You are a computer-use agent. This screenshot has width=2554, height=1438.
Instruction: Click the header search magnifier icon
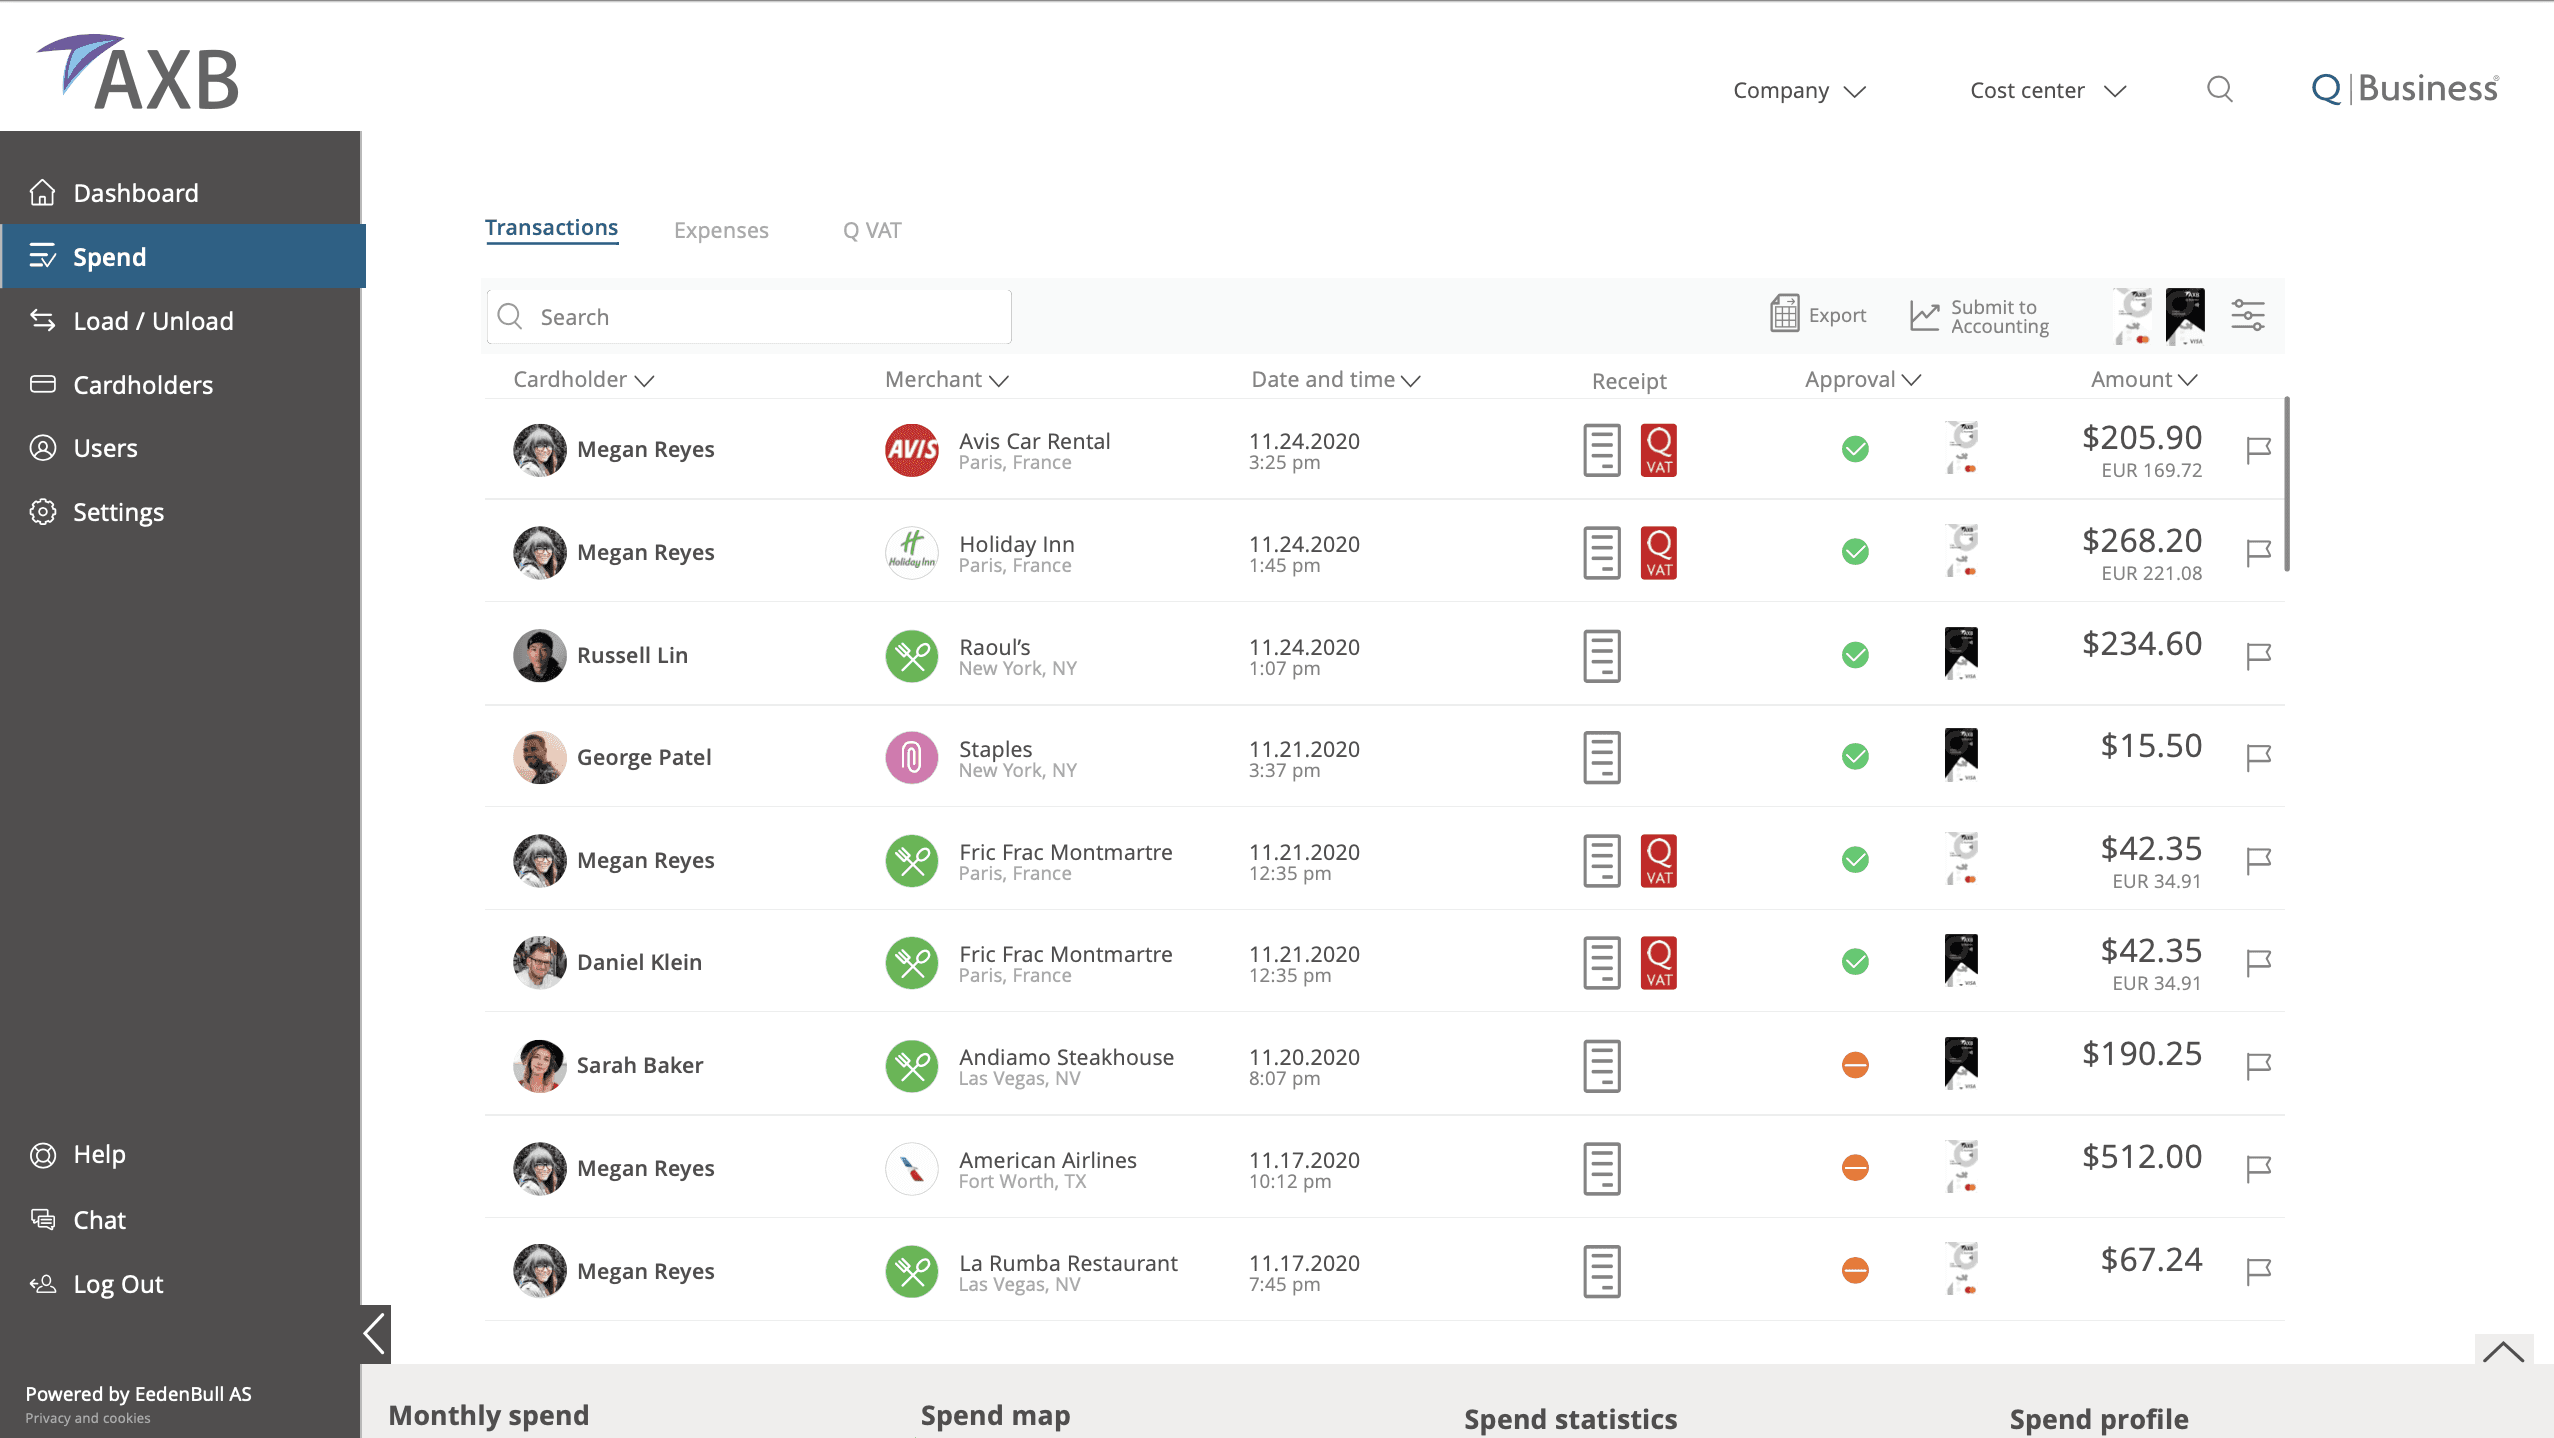coord(2219,90)
